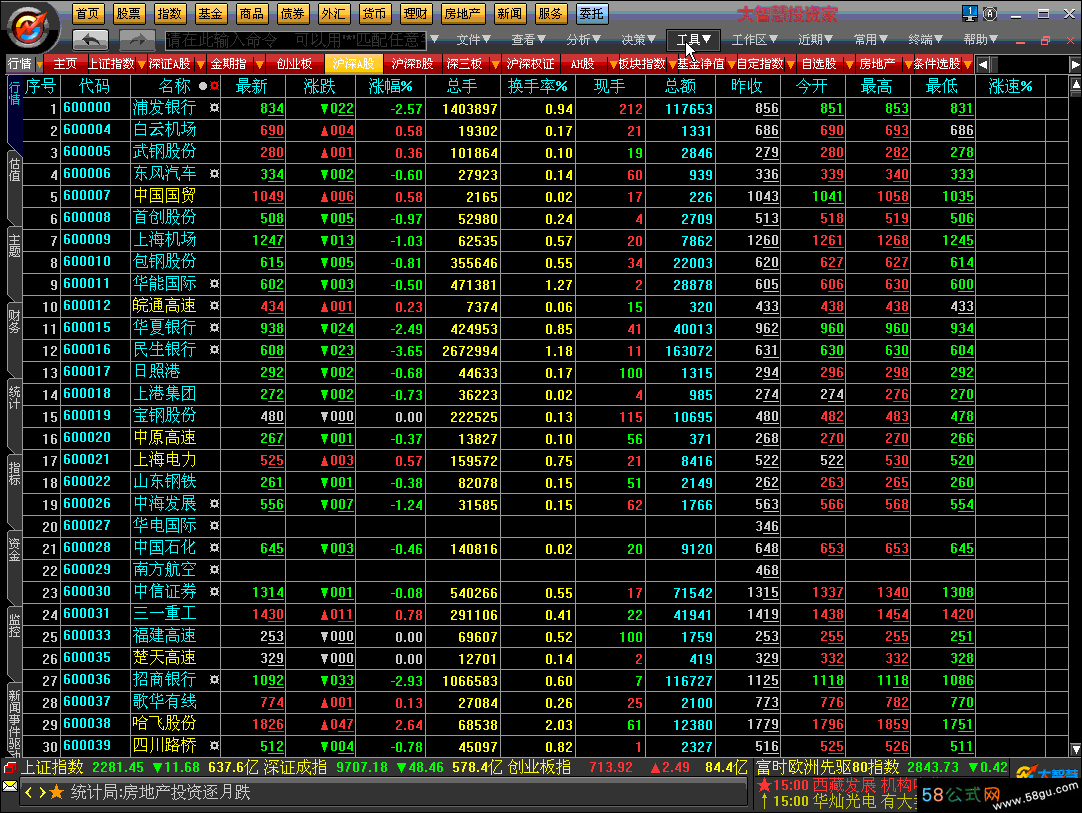Click the marker icon beside 华能国际
This screenshot has height=813, width=1082.
click(215, 284)
